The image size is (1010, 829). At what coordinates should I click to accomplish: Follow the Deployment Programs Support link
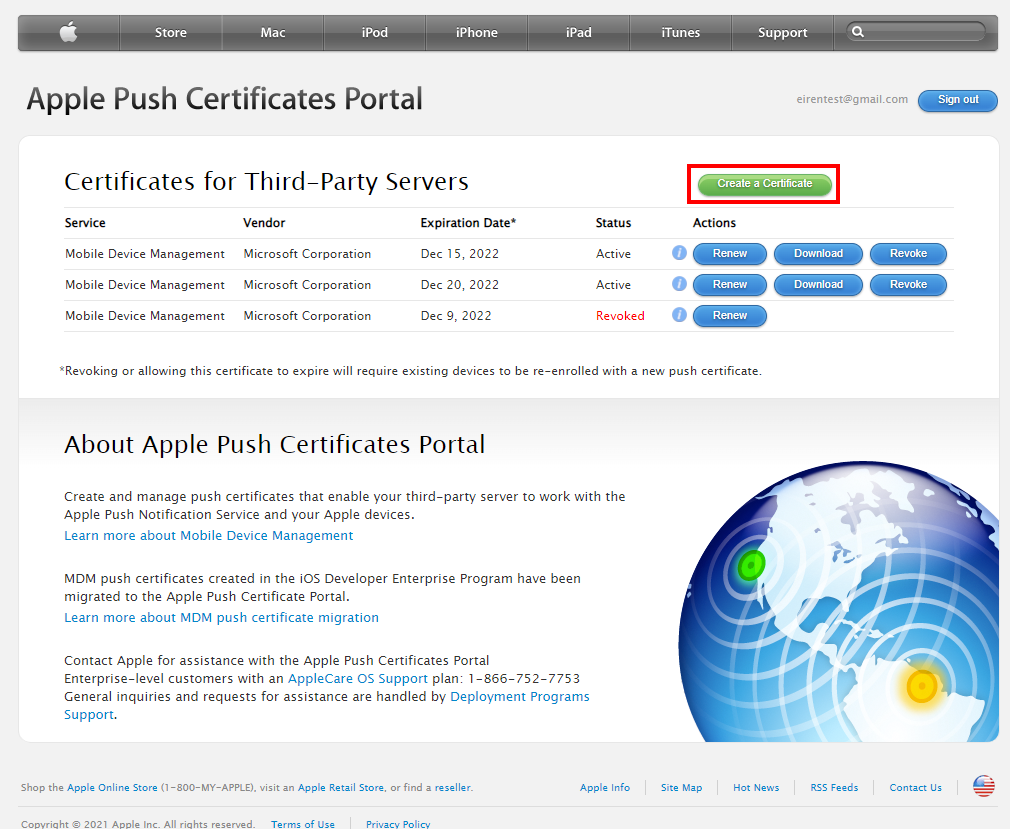[520, 696]
